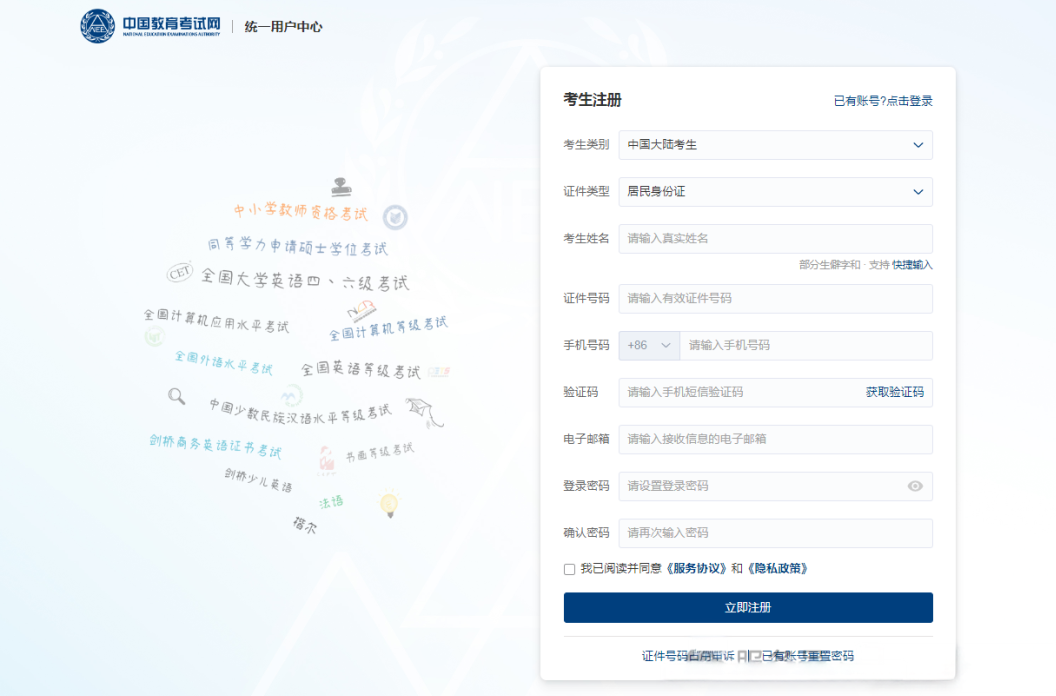Image resolution: width=1056 pixels, height=696 pixels.
Task: Show the 登录密码 with the eye icon
Action: pyautogui.click(x=915, y=486)
